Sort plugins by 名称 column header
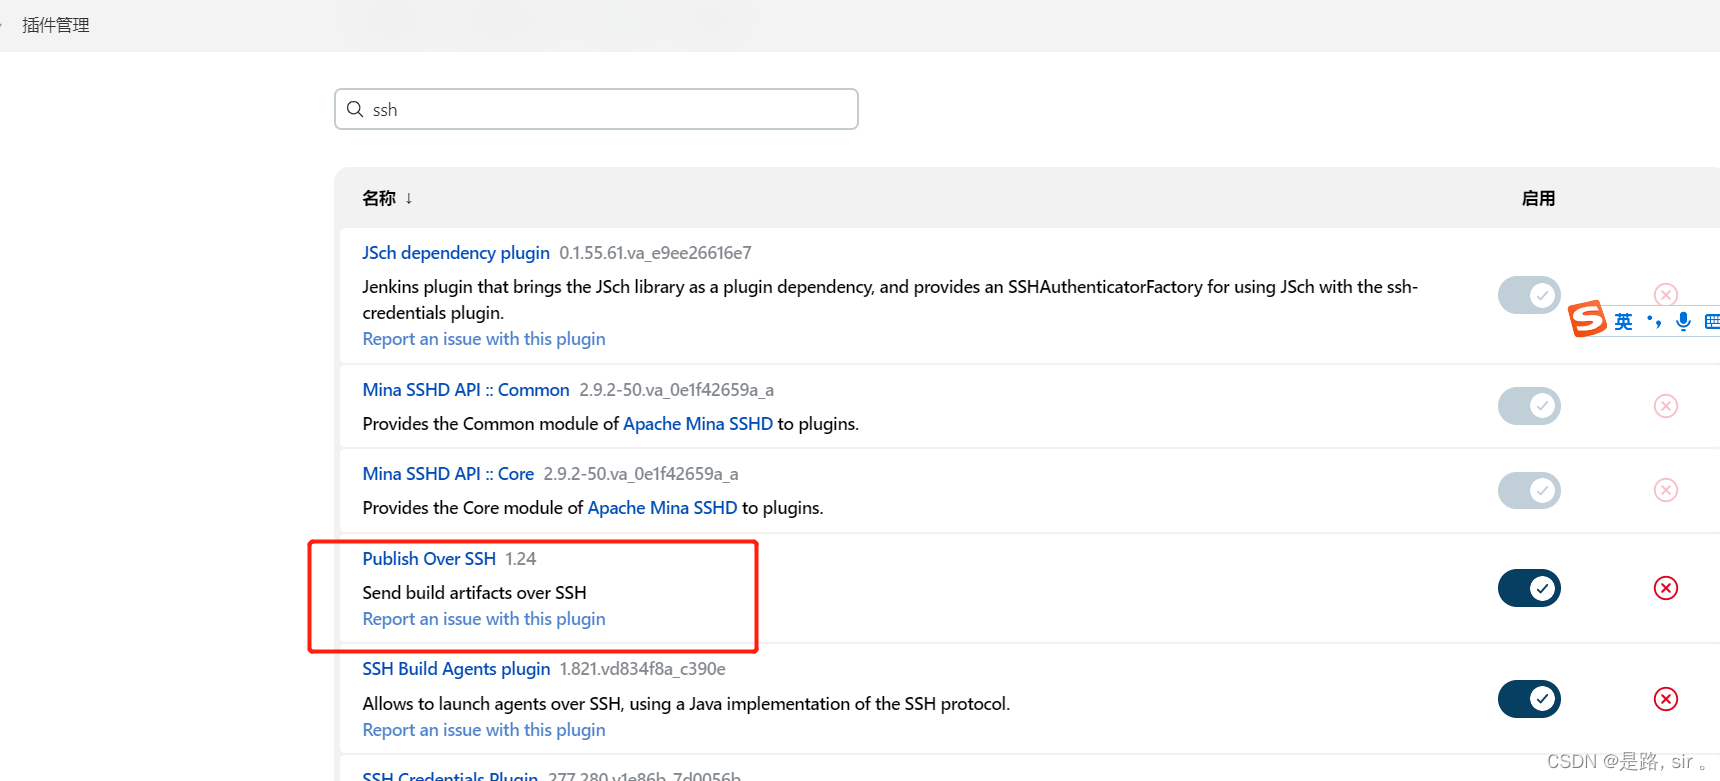The image size is (1720, 781). click(x=387, y=198)
